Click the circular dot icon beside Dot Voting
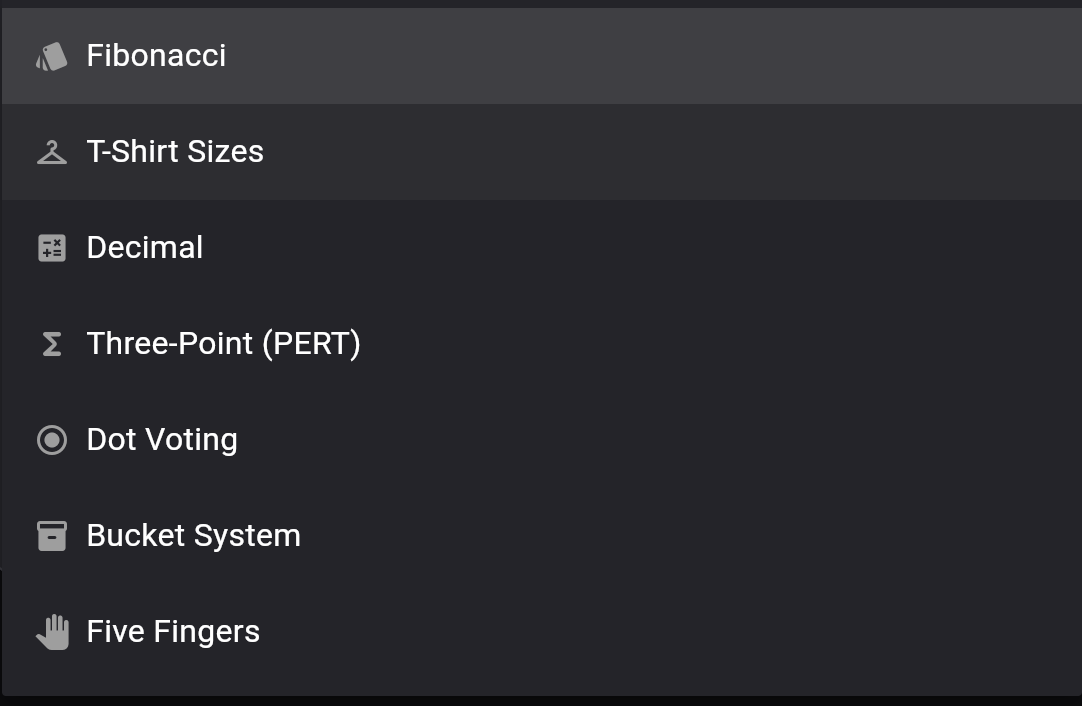Image resolution: width=1082 pixels, height=706 pixels. [51, 439]
